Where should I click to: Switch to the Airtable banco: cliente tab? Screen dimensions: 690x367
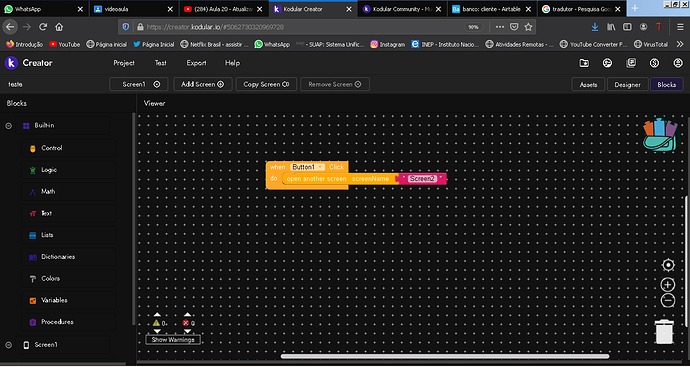tap(492, 9)
